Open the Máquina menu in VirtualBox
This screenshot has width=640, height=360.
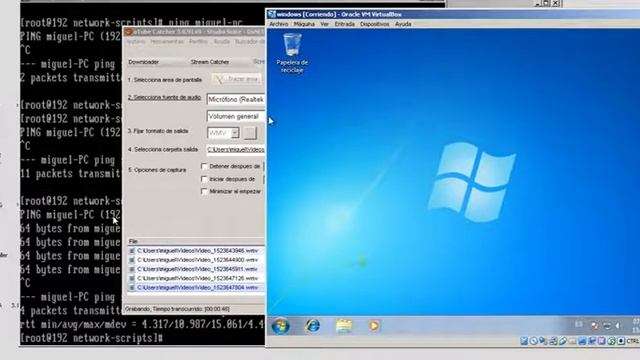[x=304, y=24]
